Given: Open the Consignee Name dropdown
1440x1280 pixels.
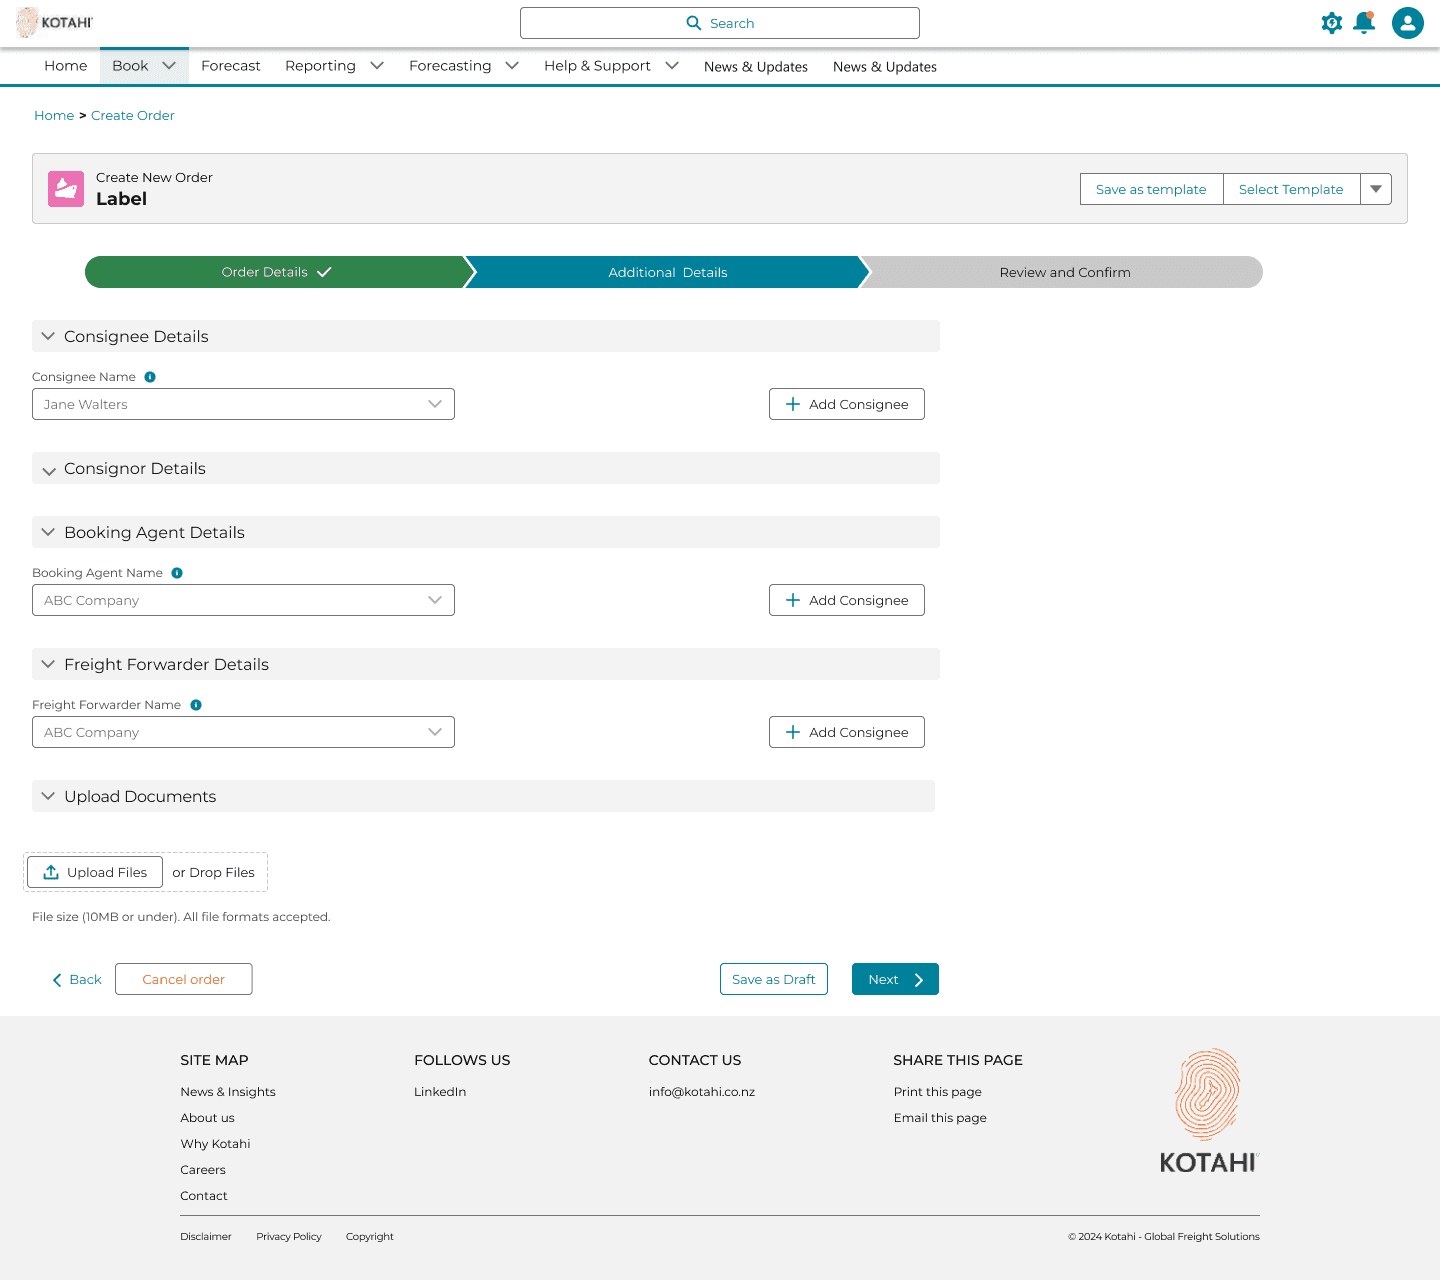Looking at the screenshot, I should 243,404.
